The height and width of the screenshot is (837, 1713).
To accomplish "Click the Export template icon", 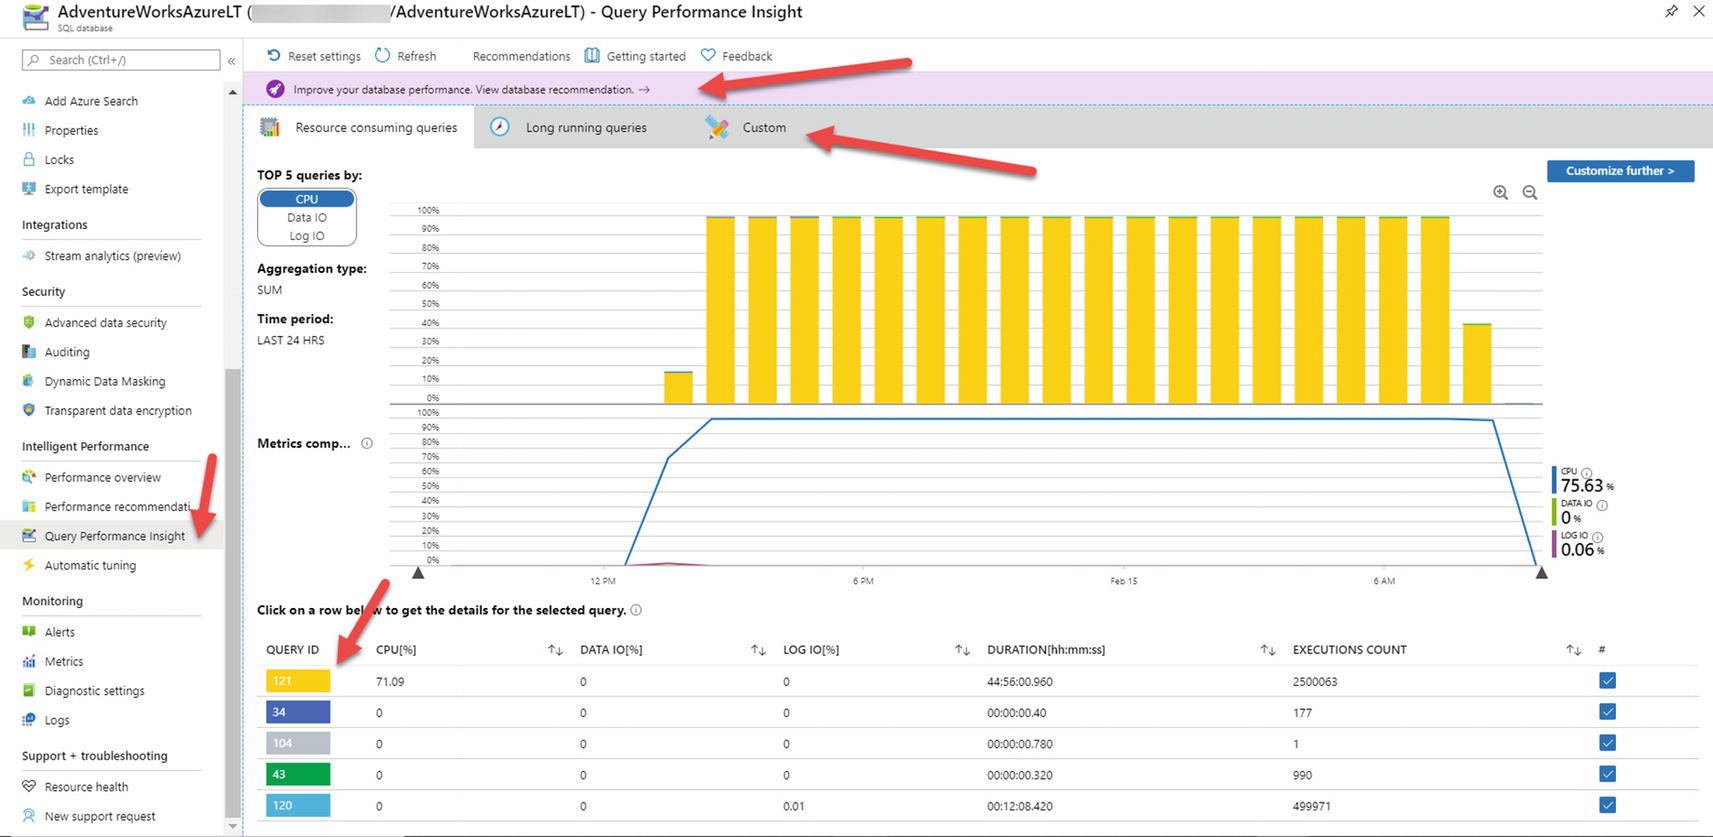I will coord(29,188).
